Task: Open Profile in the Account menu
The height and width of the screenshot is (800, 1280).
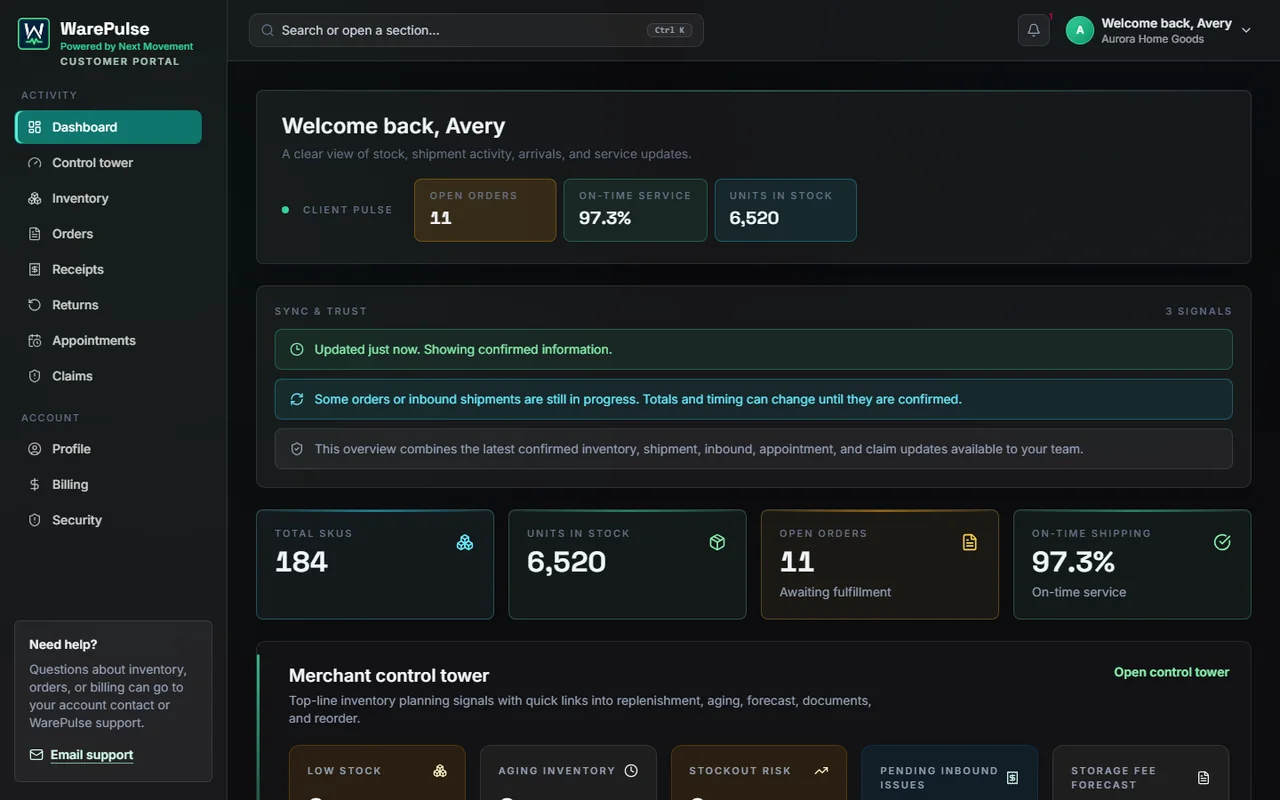Action: coord(109,449)
